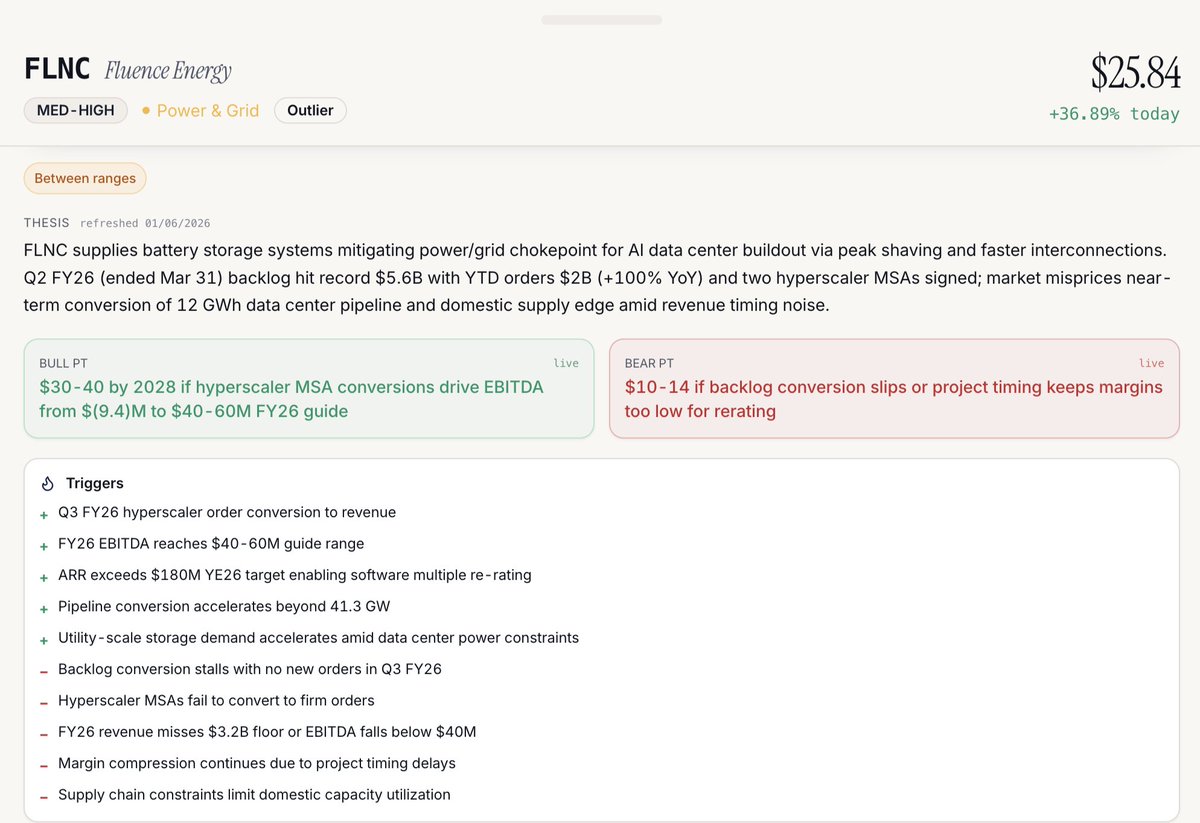Click the THESIS label
Viewport: 1200px width, 823px height.
click(x=47, y=223)
